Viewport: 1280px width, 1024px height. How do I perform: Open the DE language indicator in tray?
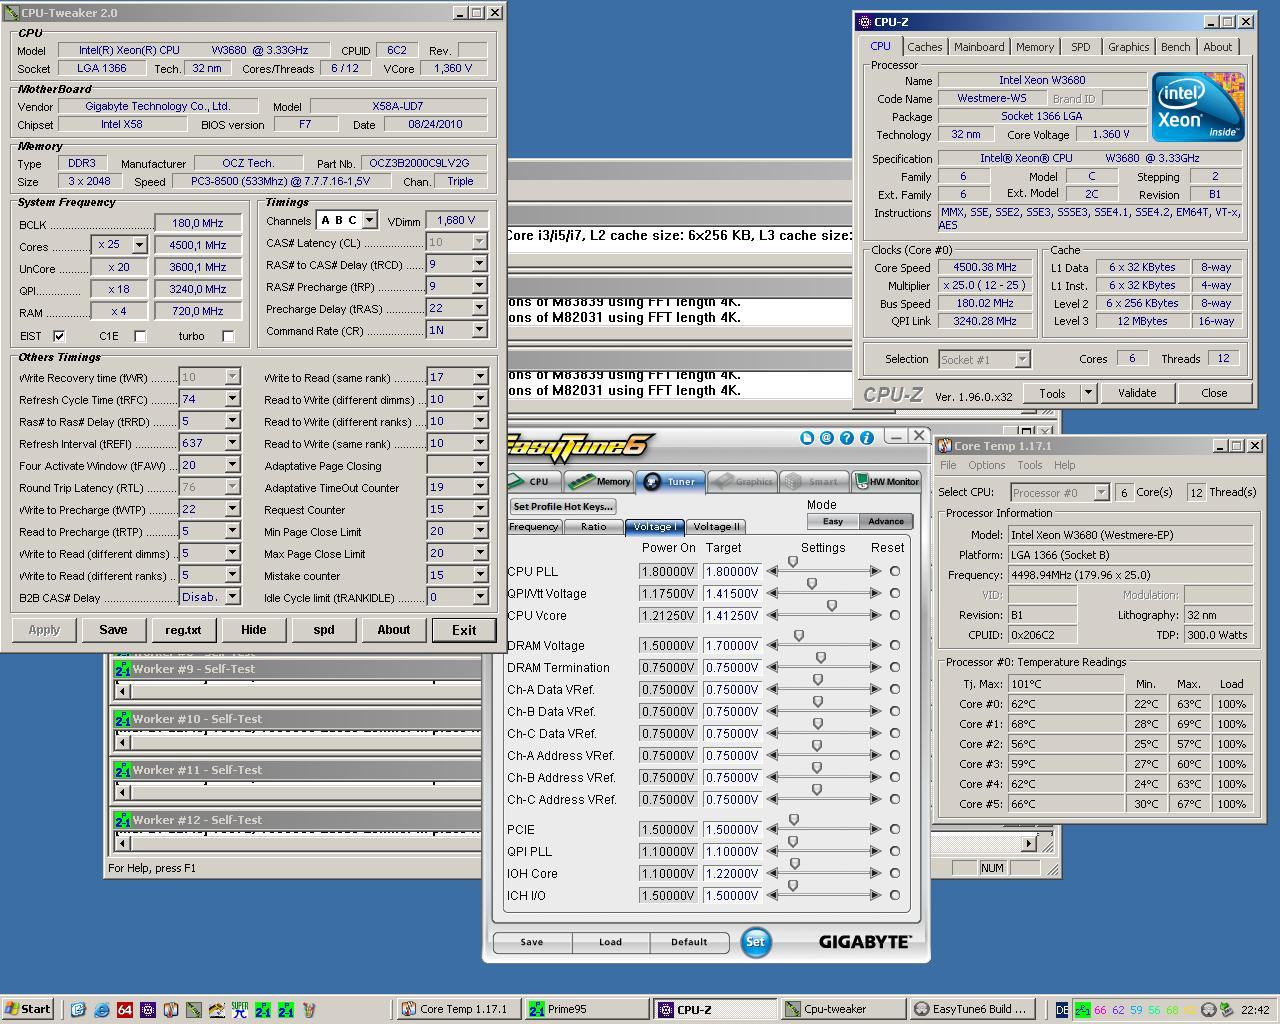pyautogui.click(x=1062, y=1010)
